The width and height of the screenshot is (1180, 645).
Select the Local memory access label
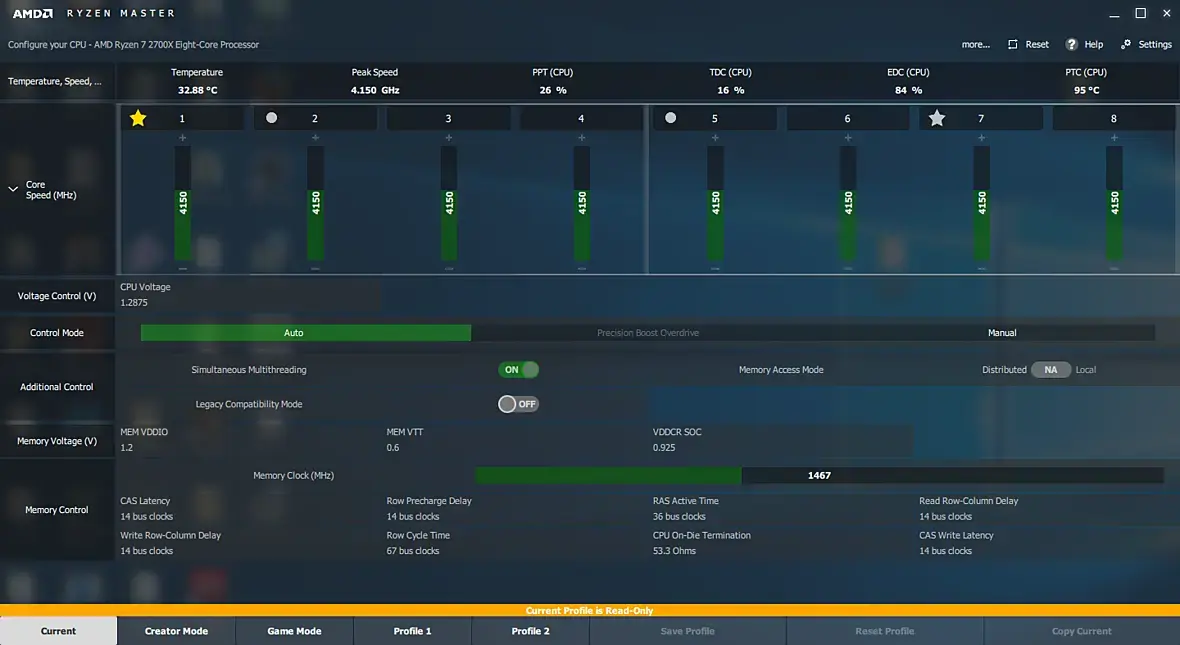tap(1086, 370)
